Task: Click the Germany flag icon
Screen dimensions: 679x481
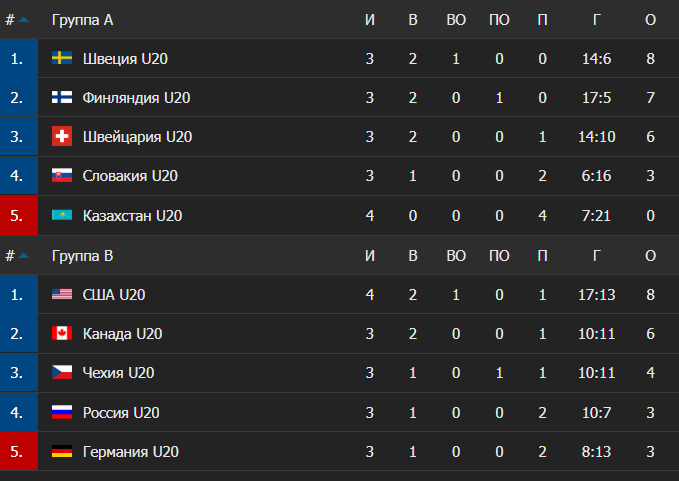Action: pyautogui.click(x=62, y=452)
